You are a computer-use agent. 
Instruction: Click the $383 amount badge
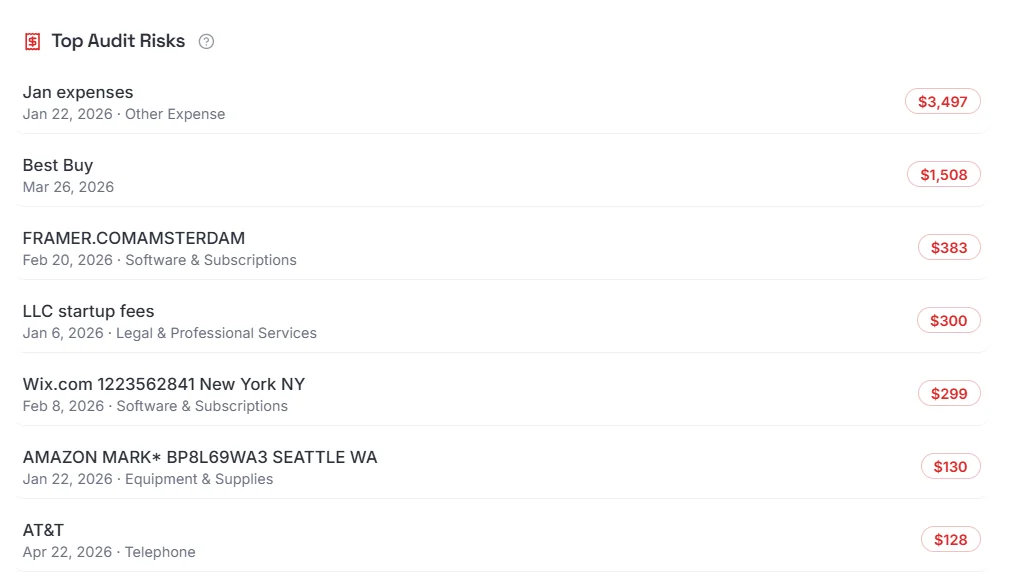(949, 247)
